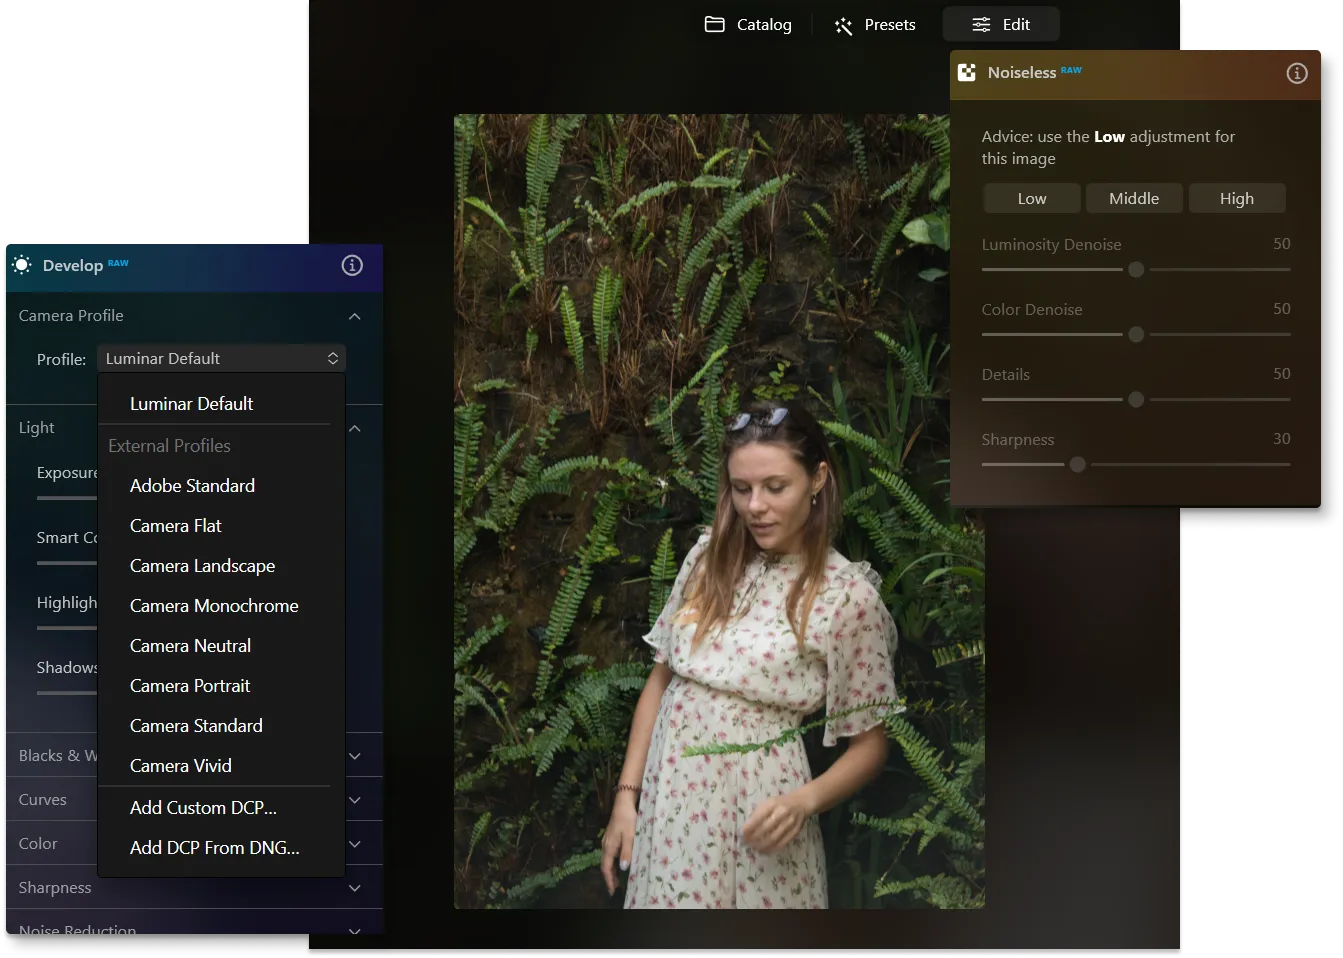Viewport: 1343px width, 958px height.
Task: Expand the Sharpness section chevron
Action: coord(354,888)
